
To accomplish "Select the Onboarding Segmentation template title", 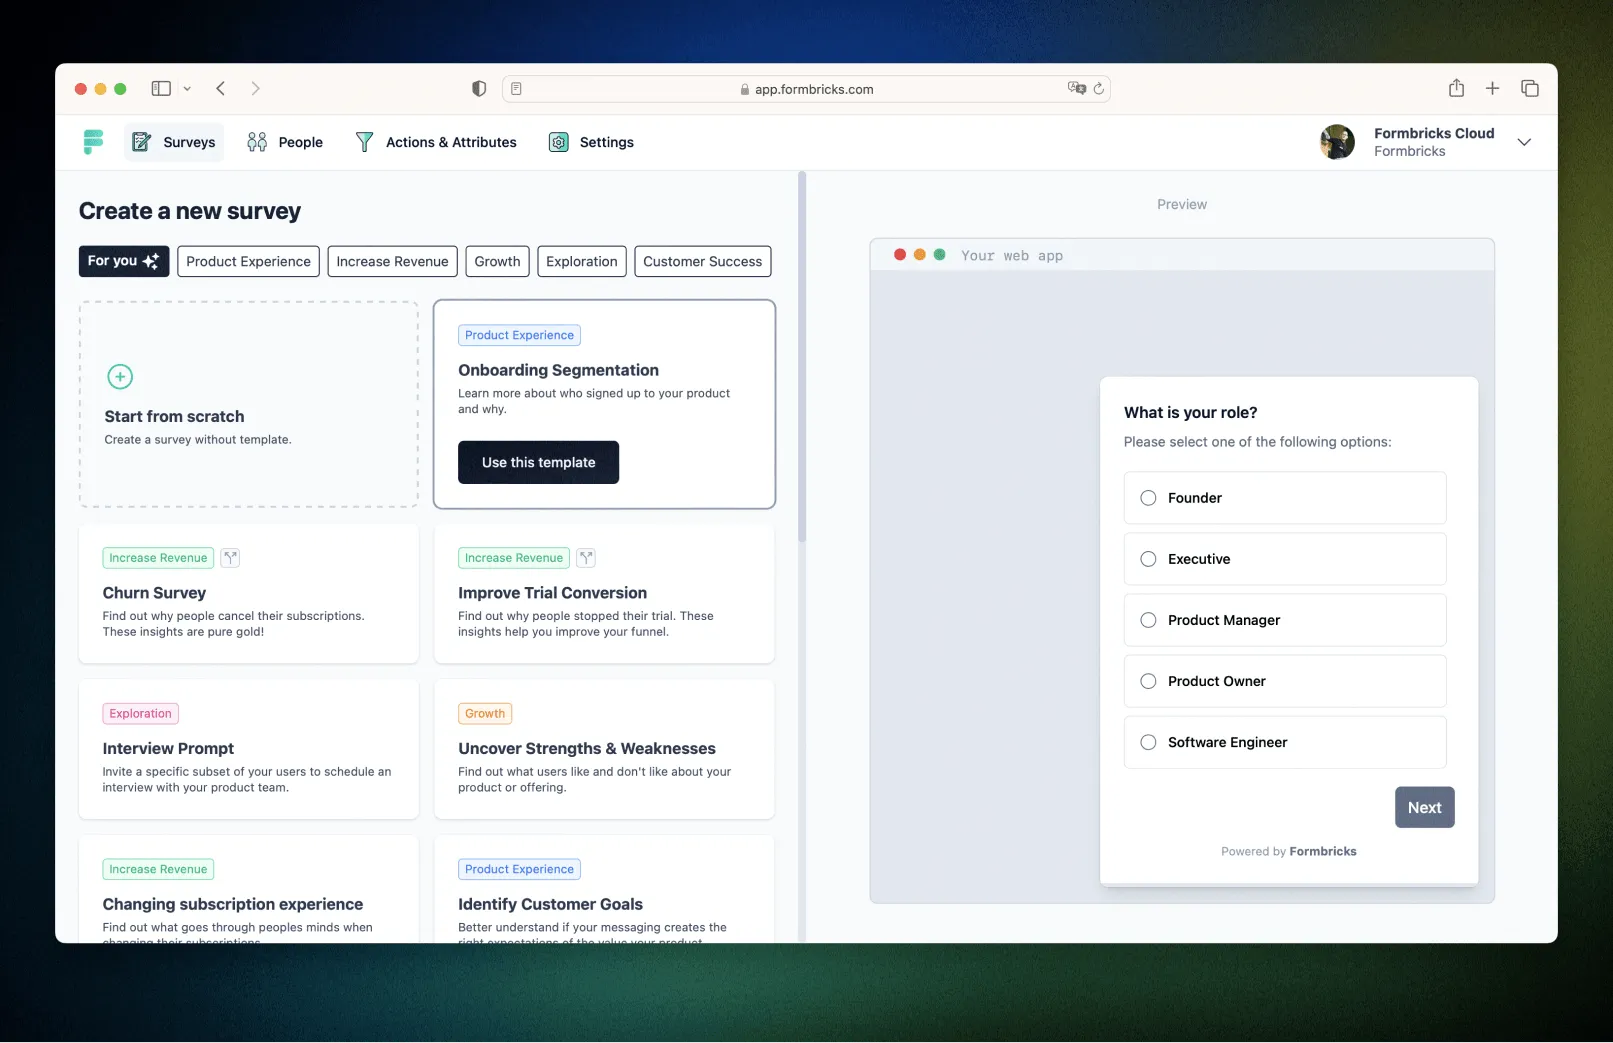I will click(x=558, y=370).
